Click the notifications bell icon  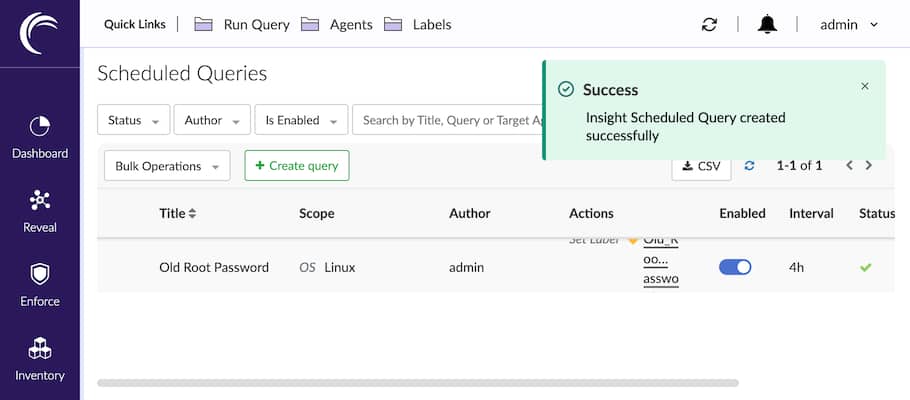767,25
